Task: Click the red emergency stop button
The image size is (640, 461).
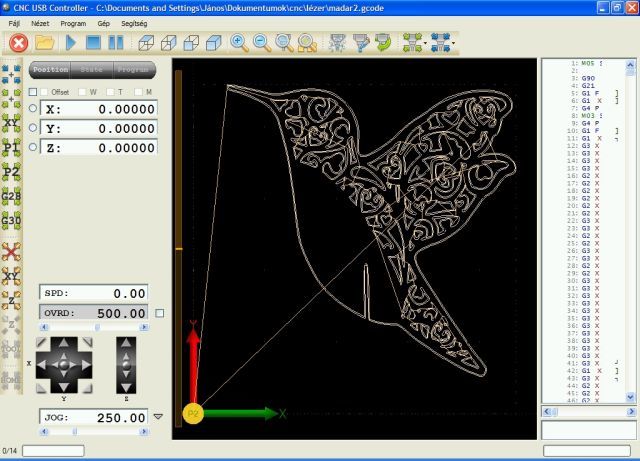Action: pos(18,43)
